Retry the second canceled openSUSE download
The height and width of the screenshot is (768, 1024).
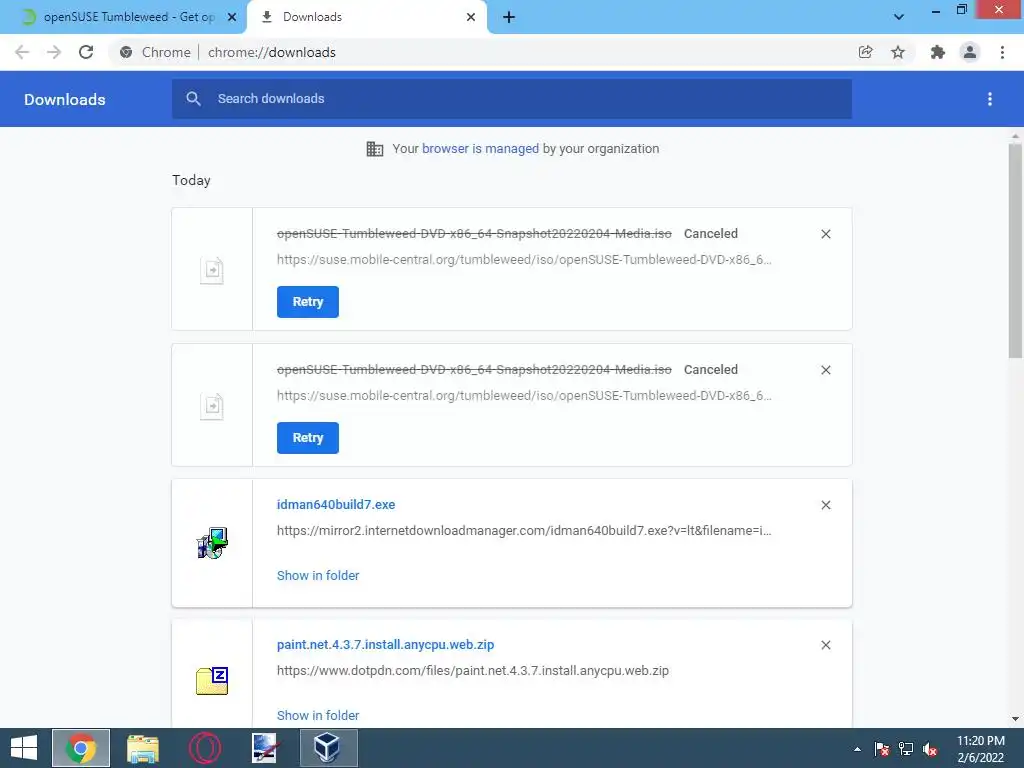(x=308, y=438)
